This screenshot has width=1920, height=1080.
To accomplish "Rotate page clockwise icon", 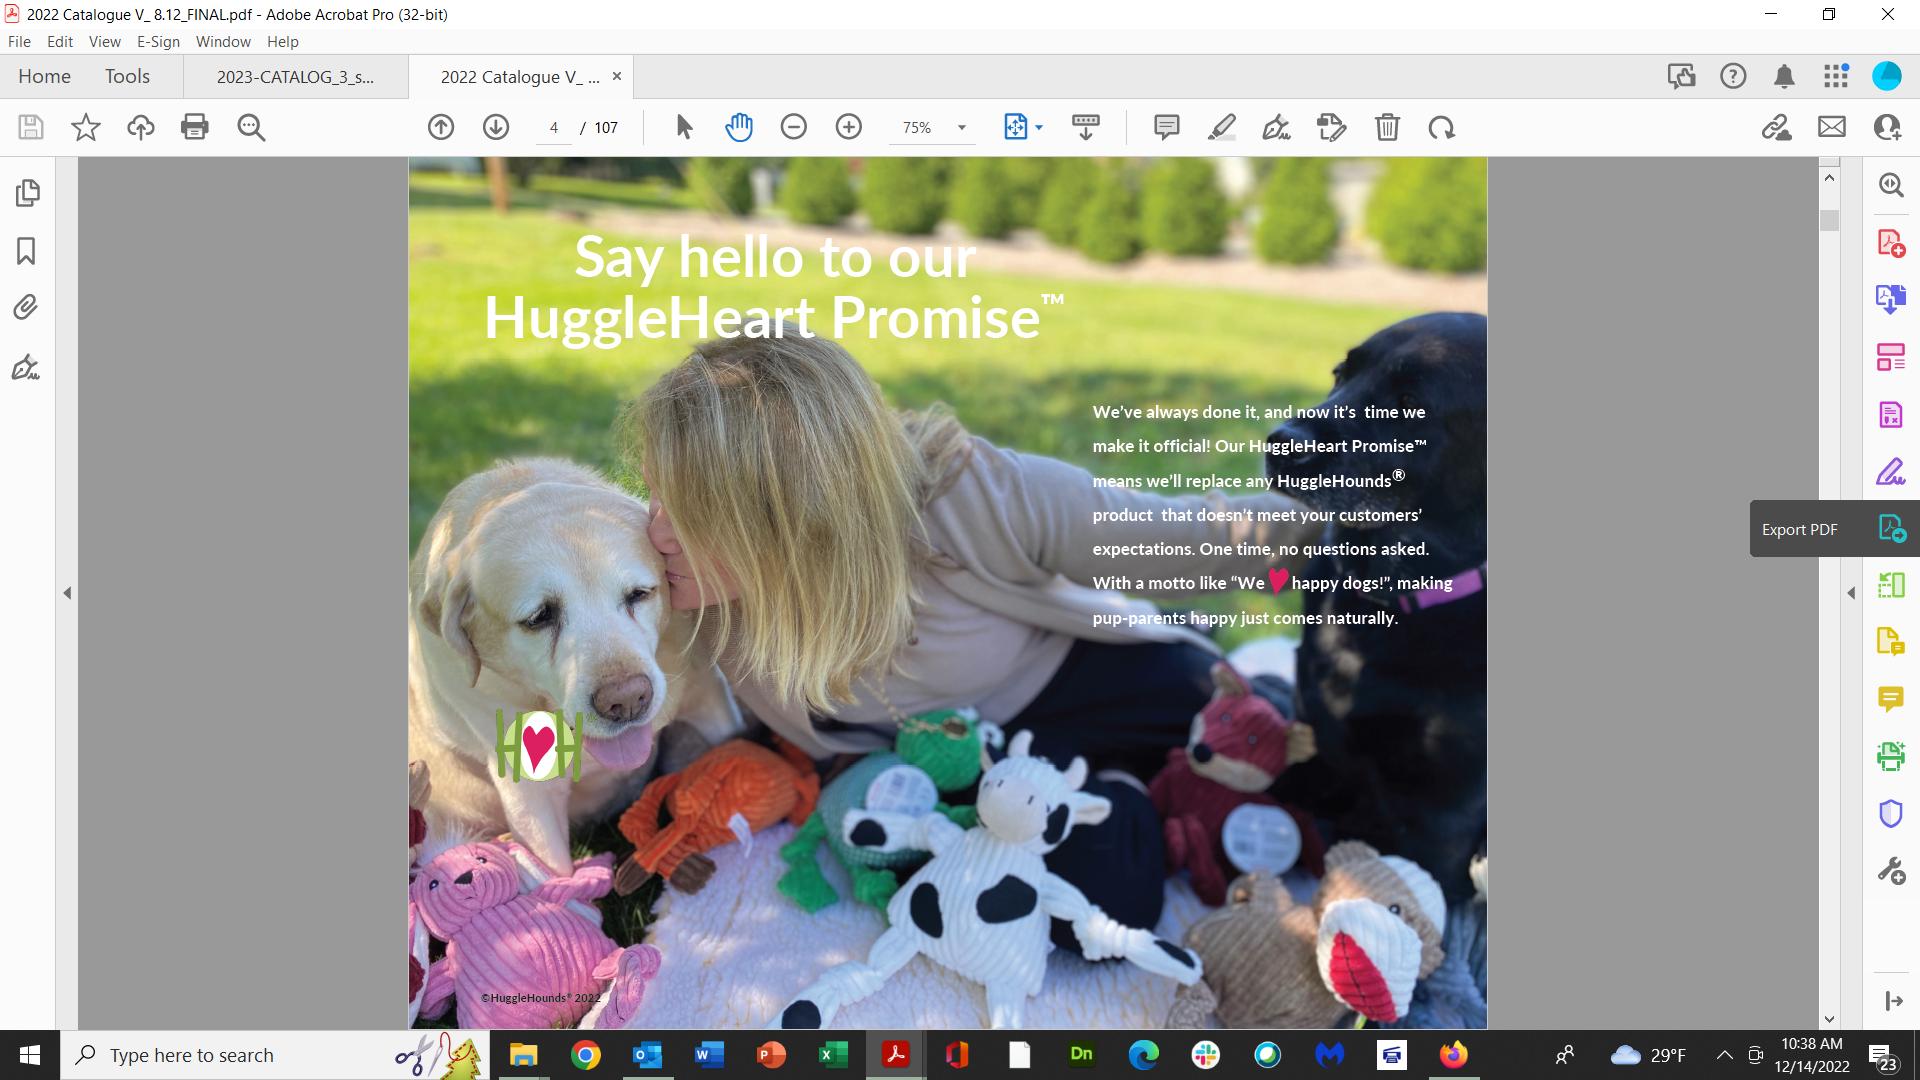I will coord(1442,127).
